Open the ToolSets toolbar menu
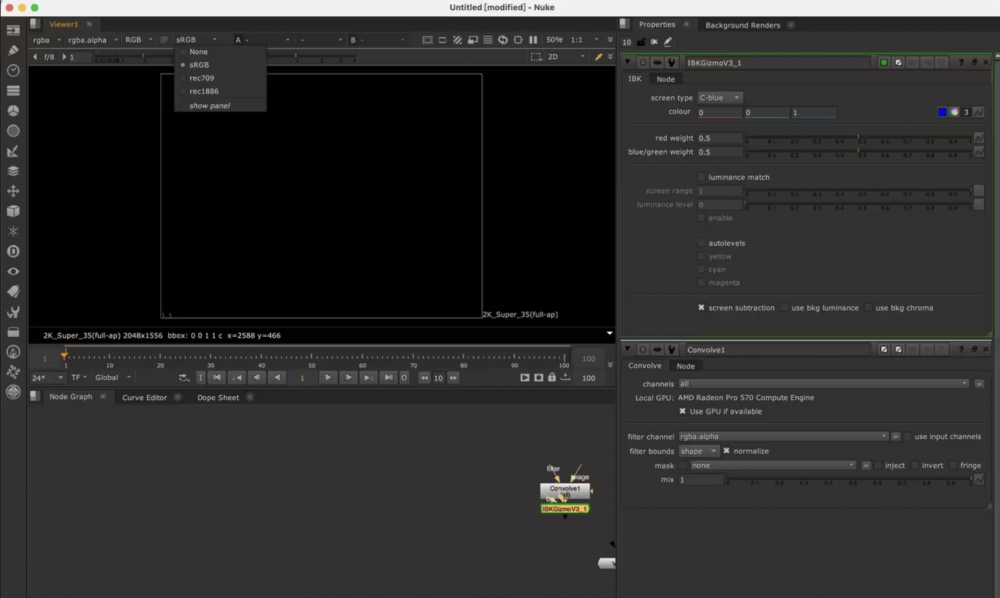Image resolution: width=1000 pixels, height=598 pixels. (13, 312)
